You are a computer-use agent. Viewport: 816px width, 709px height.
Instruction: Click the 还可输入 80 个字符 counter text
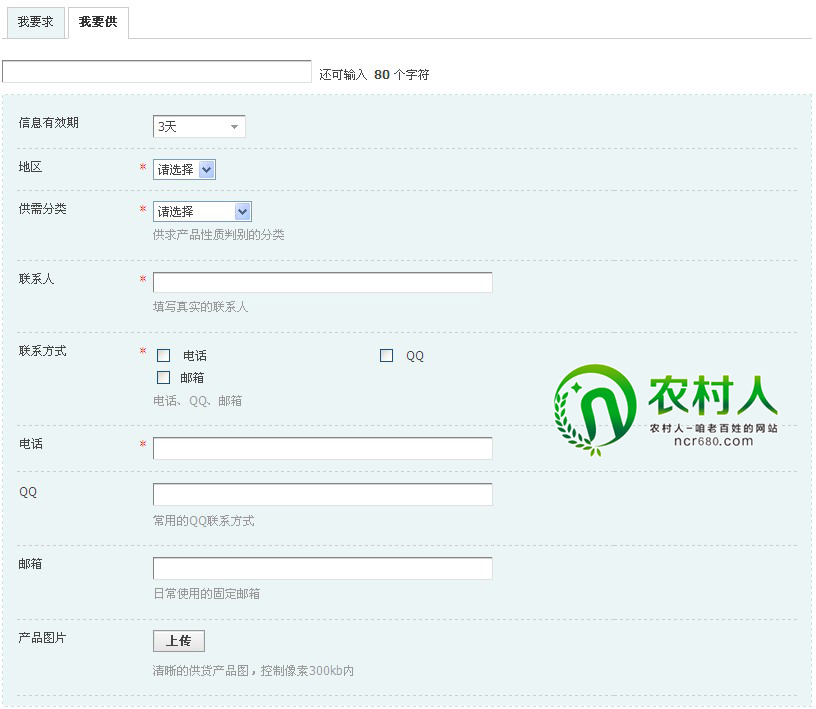pyautogui.click(x=374, y=75)
